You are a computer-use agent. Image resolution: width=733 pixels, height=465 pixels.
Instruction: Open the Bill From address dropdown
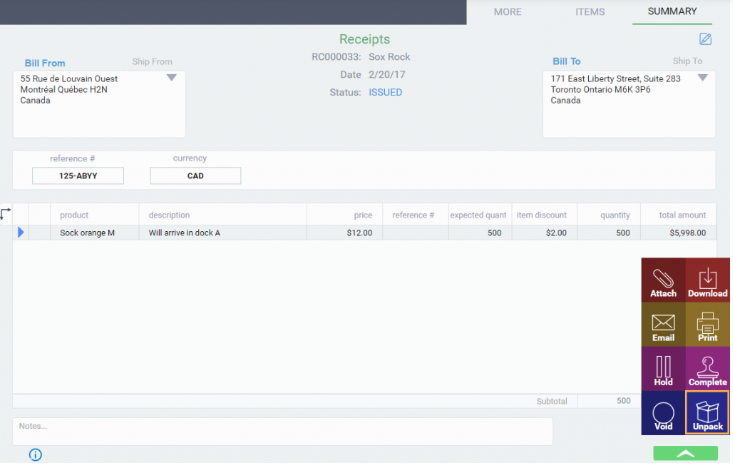[172, 78]
